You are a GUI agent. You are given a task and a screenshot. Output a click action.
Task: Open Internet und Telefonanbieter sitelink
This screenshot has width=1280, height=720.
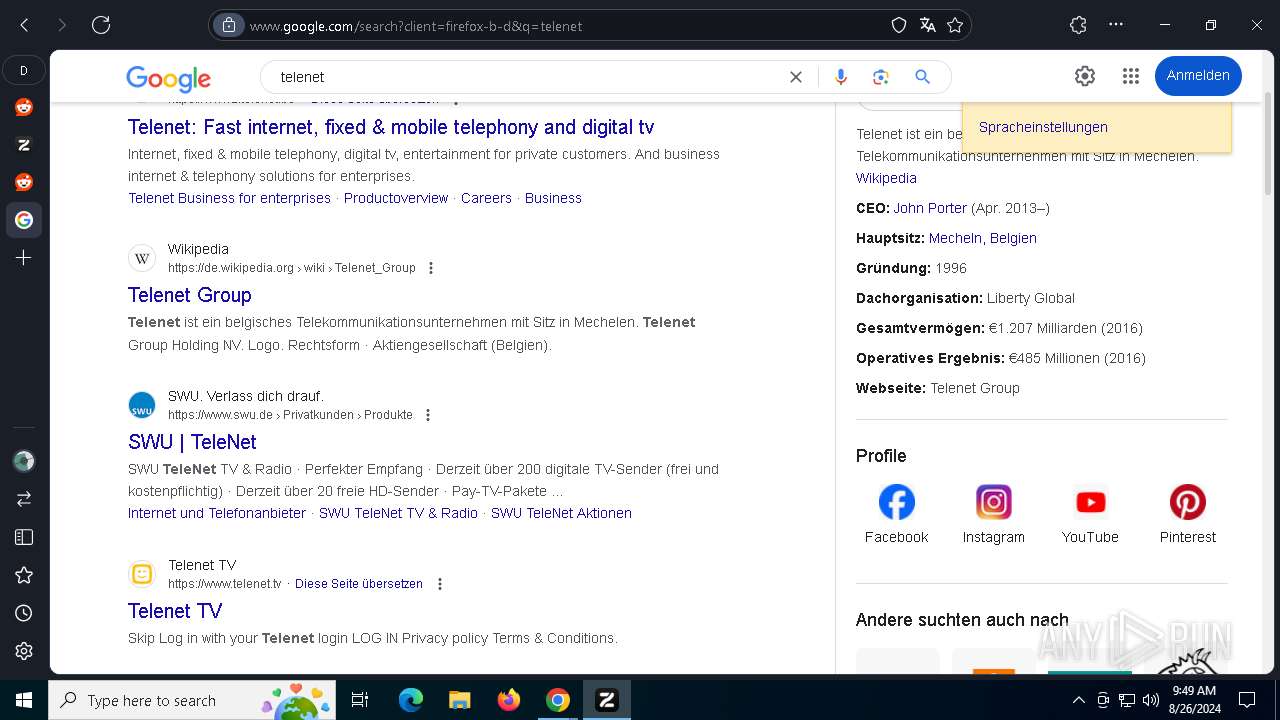(217, 513)
